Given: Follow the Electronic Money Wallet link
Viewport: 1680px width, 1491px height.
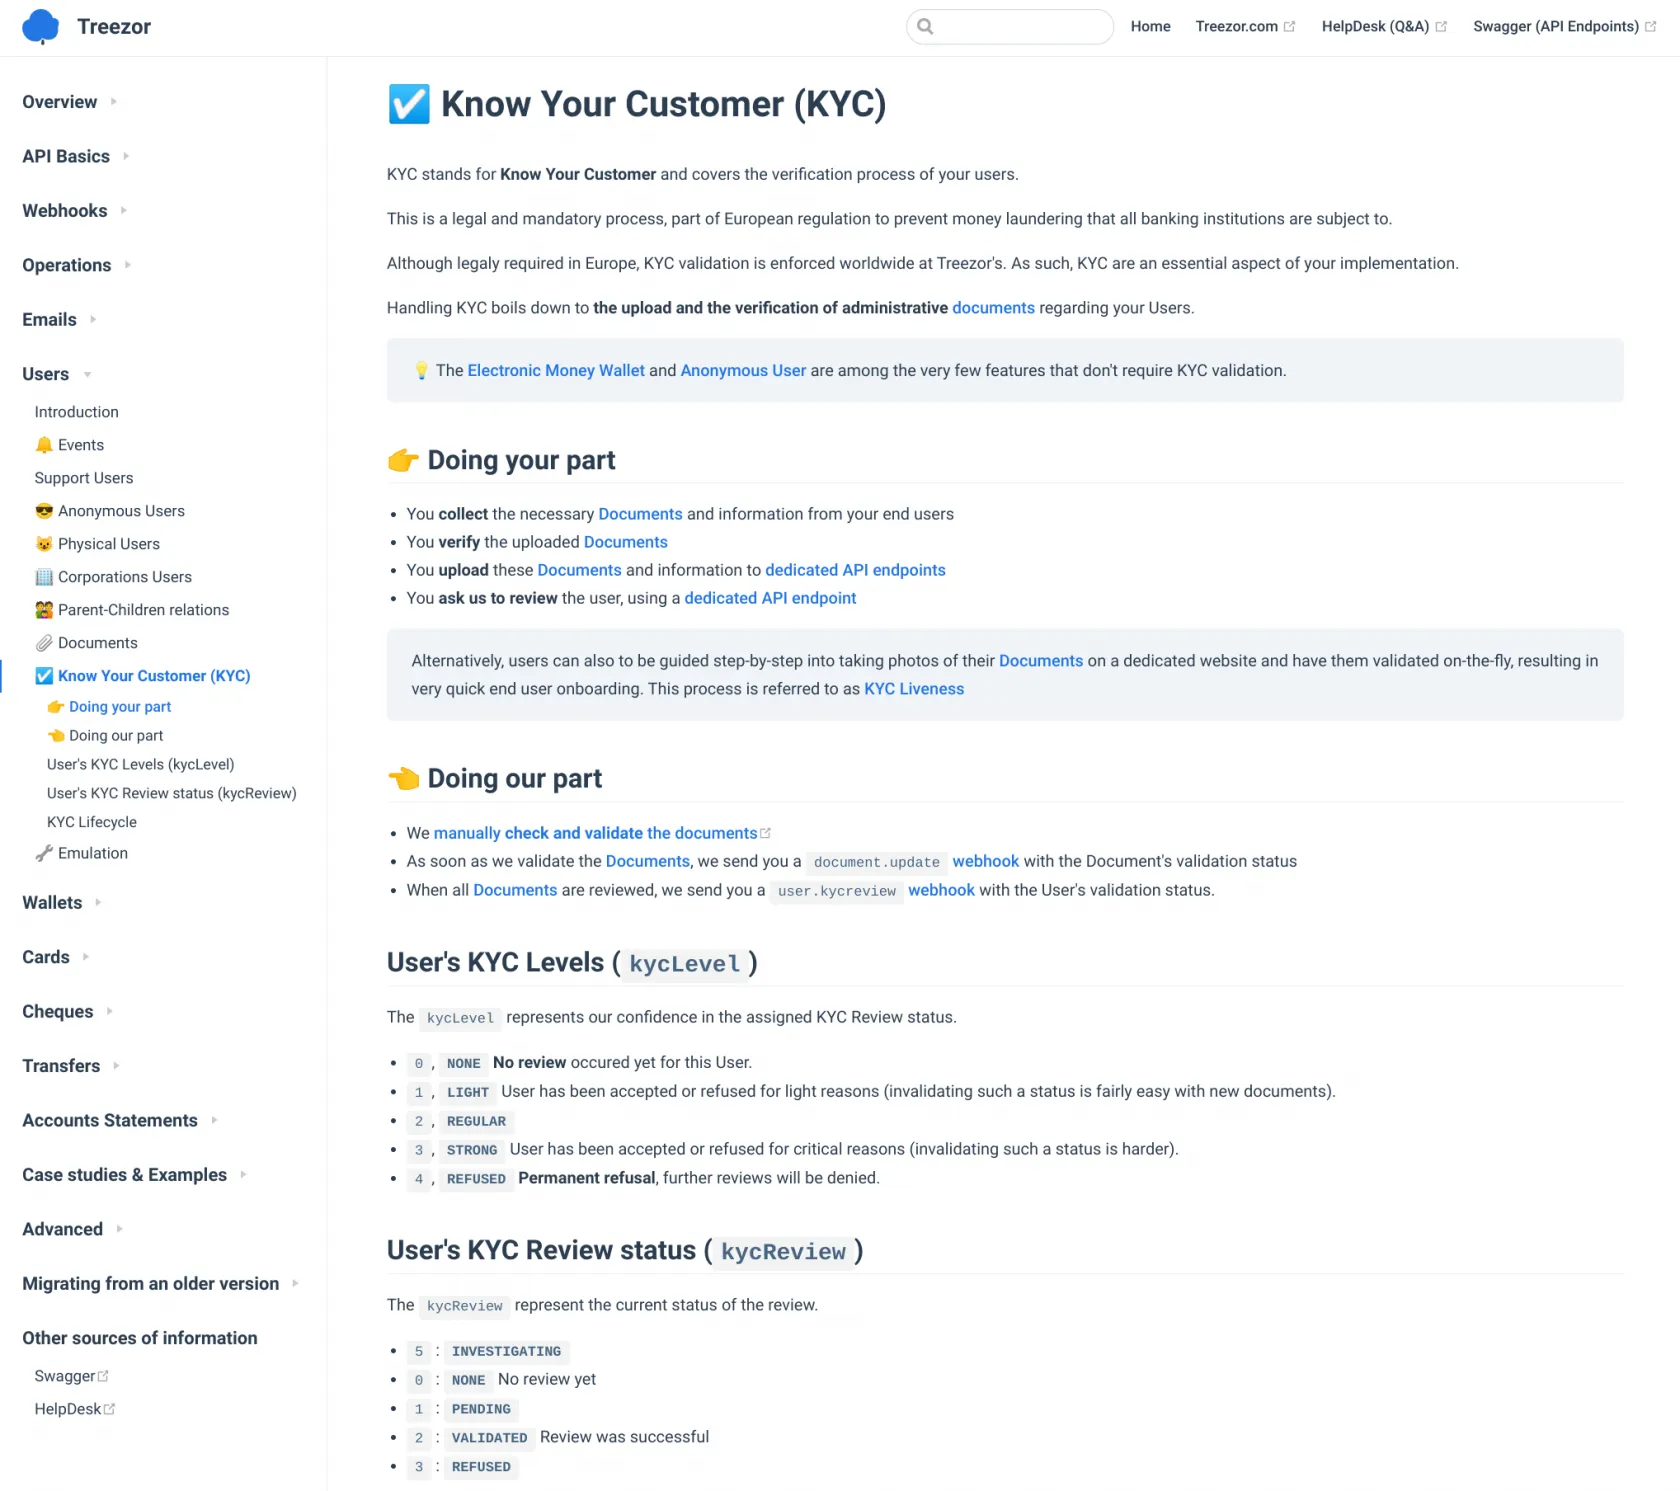Looking at the screenshot, I should [556, 370].
